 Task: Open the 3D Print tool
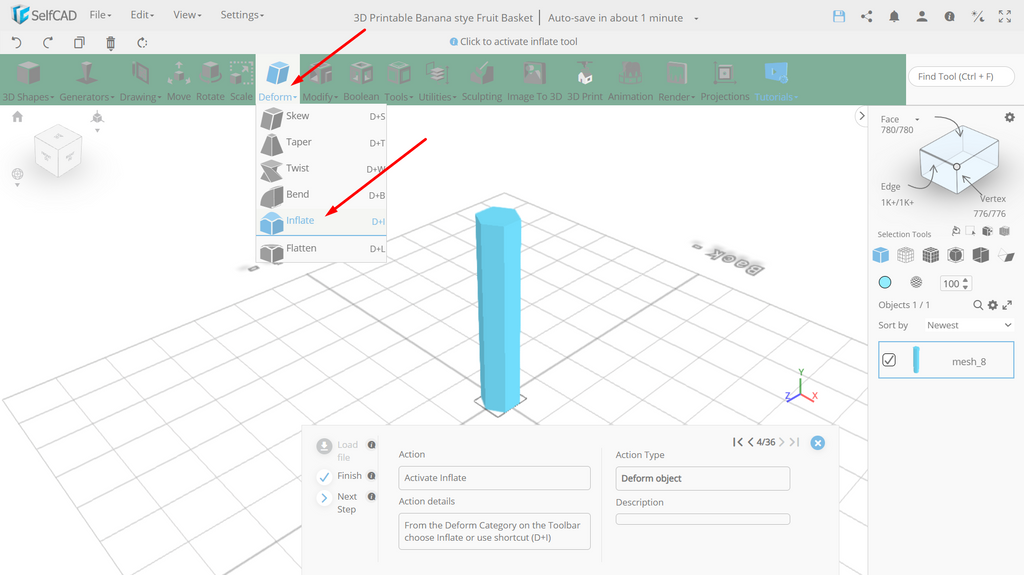tap(584, 81)
